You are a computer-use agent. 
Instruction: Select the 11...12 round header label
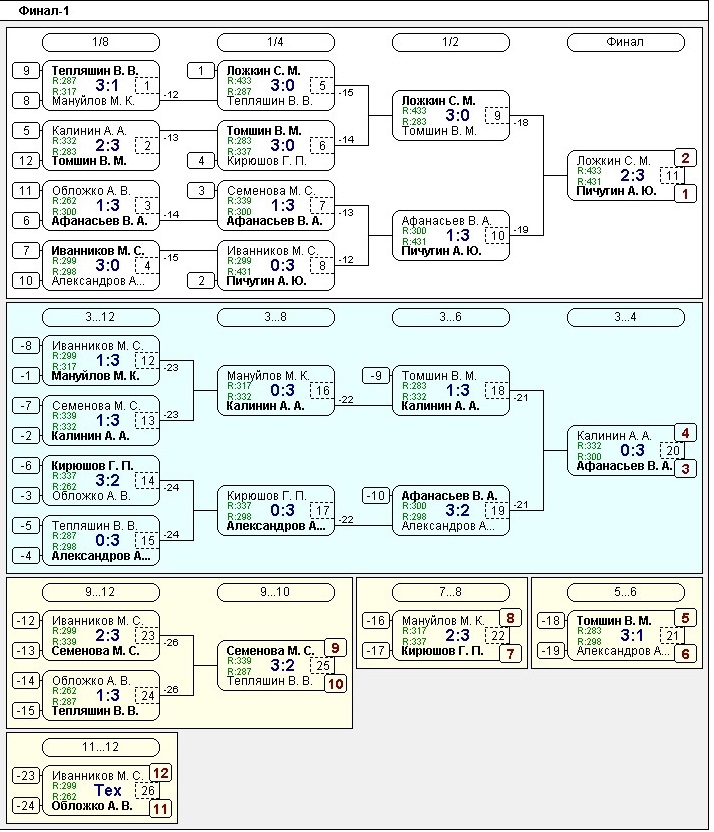pyautogui.click(x=101, y=747)
